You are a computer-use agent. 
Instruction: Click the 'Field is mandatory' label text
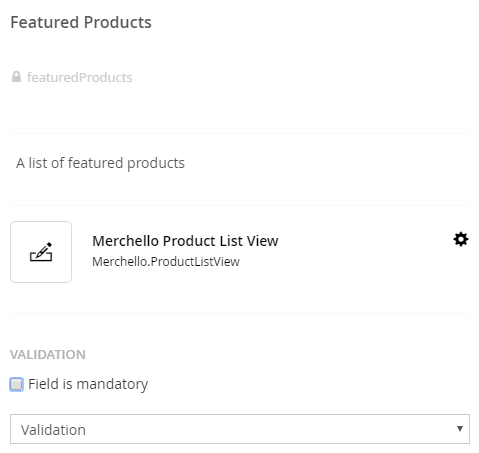[88, 384]
